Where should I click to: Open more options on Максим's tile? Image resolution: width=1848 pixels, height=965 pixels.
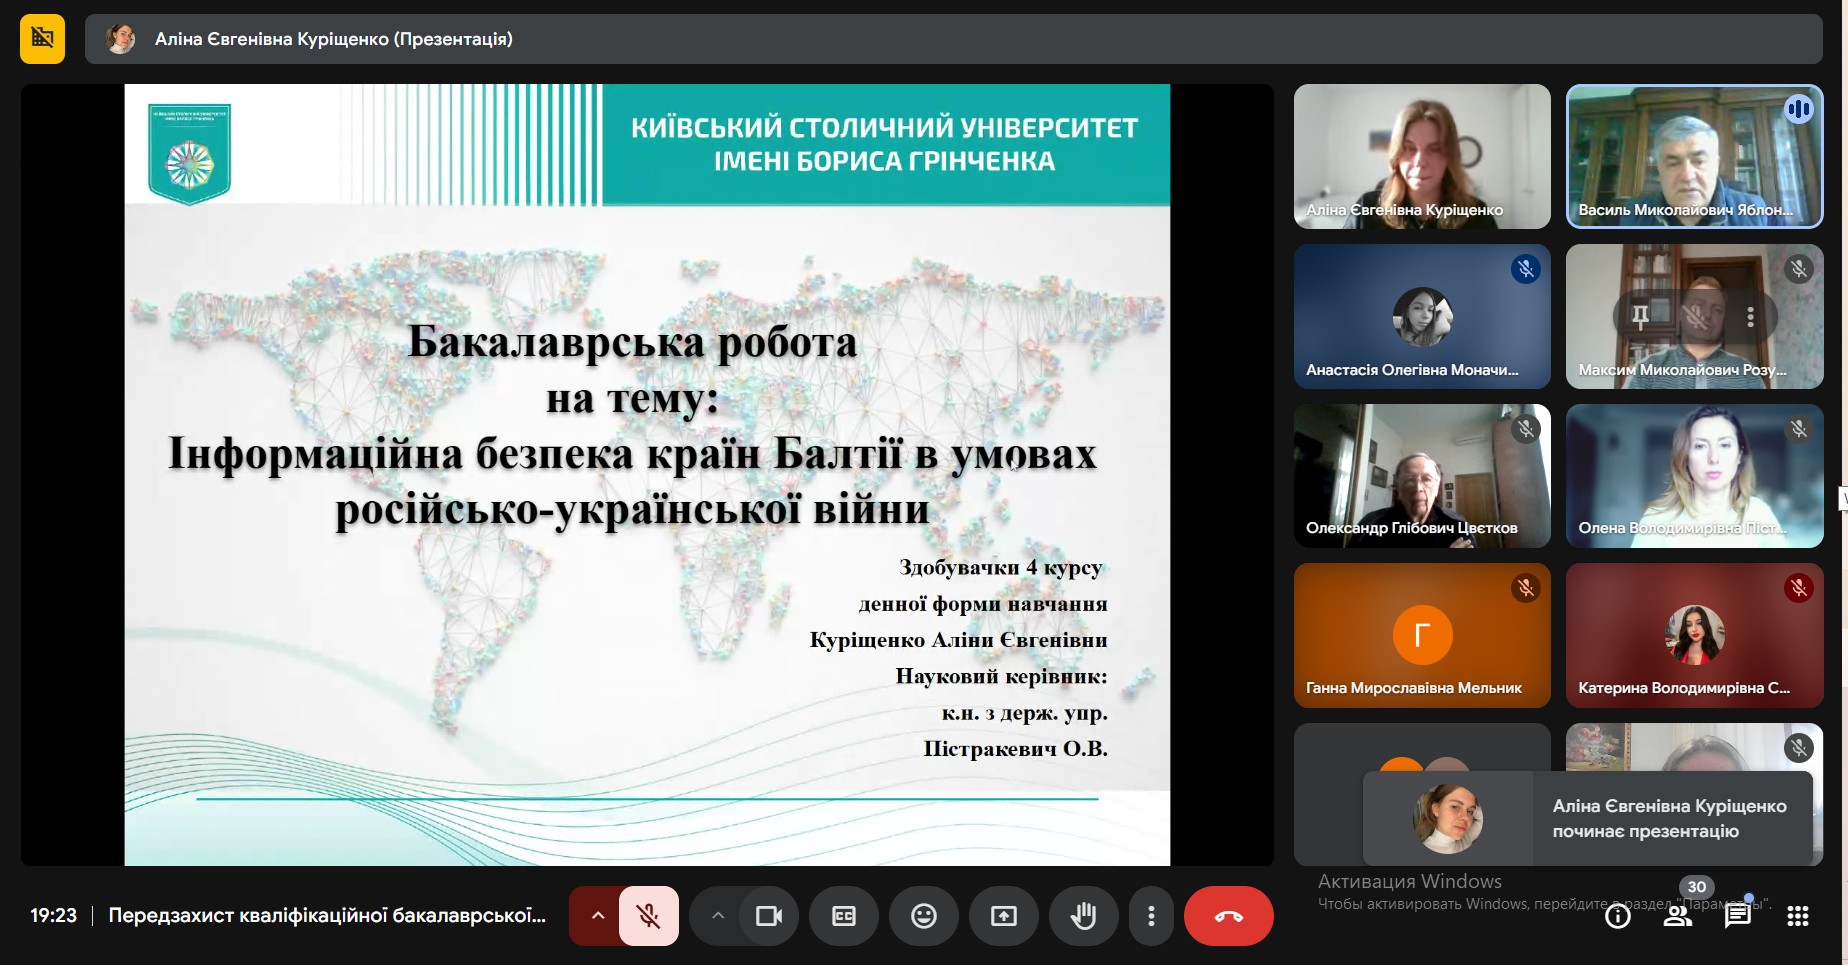pos(1750,317)
